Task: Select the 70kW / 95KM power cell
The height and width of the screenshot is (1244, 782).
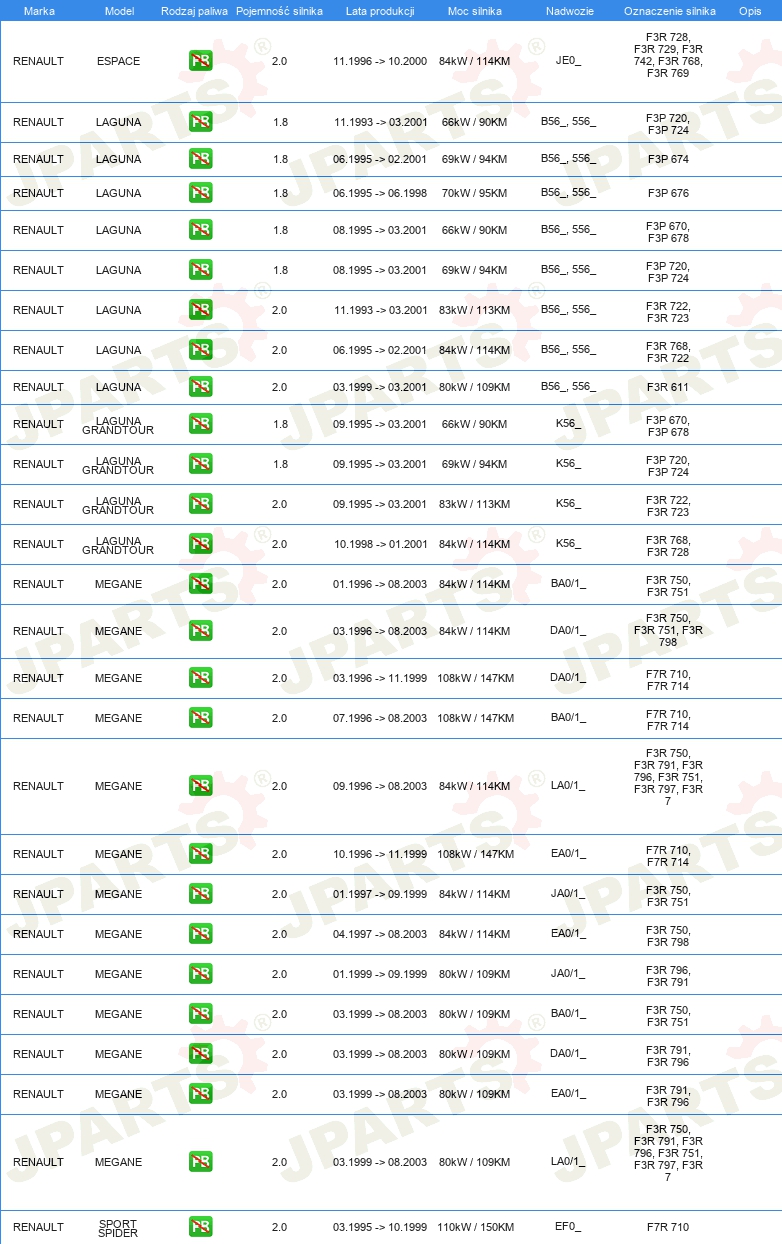Action: tap(475, 193)
